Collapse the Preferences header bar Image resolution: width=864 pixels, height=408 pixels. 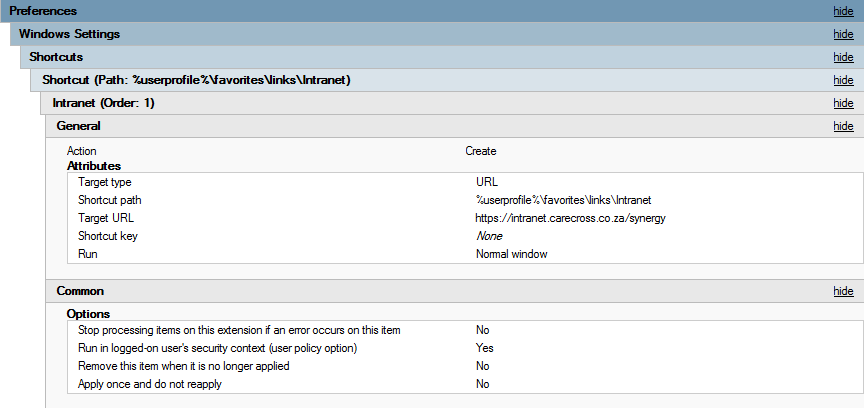pos(432,11)
